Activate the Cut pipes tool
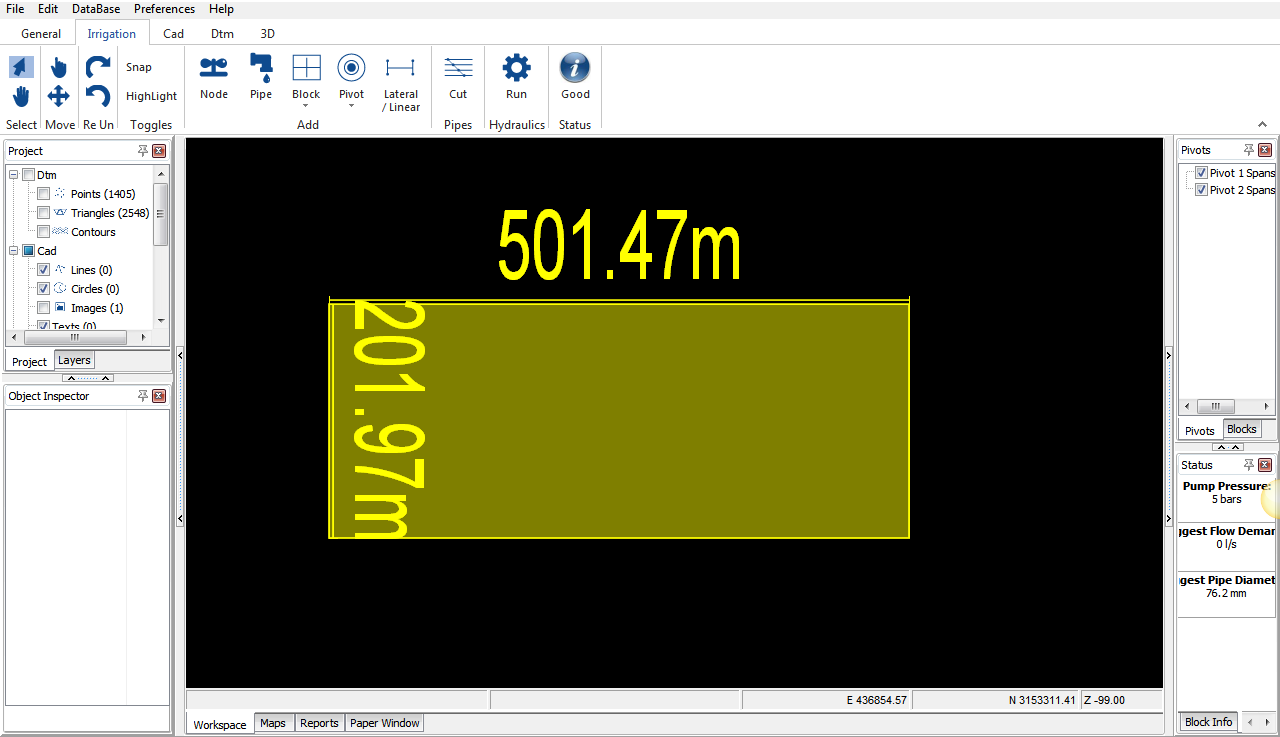 click(x=458, y=68)
